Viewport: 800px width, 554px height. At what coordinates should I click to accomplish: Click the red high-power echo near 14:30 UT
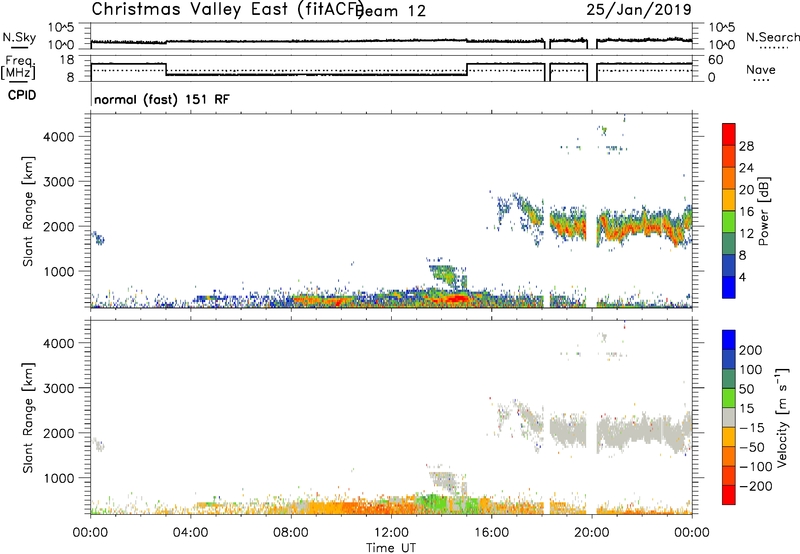[456, 298]
